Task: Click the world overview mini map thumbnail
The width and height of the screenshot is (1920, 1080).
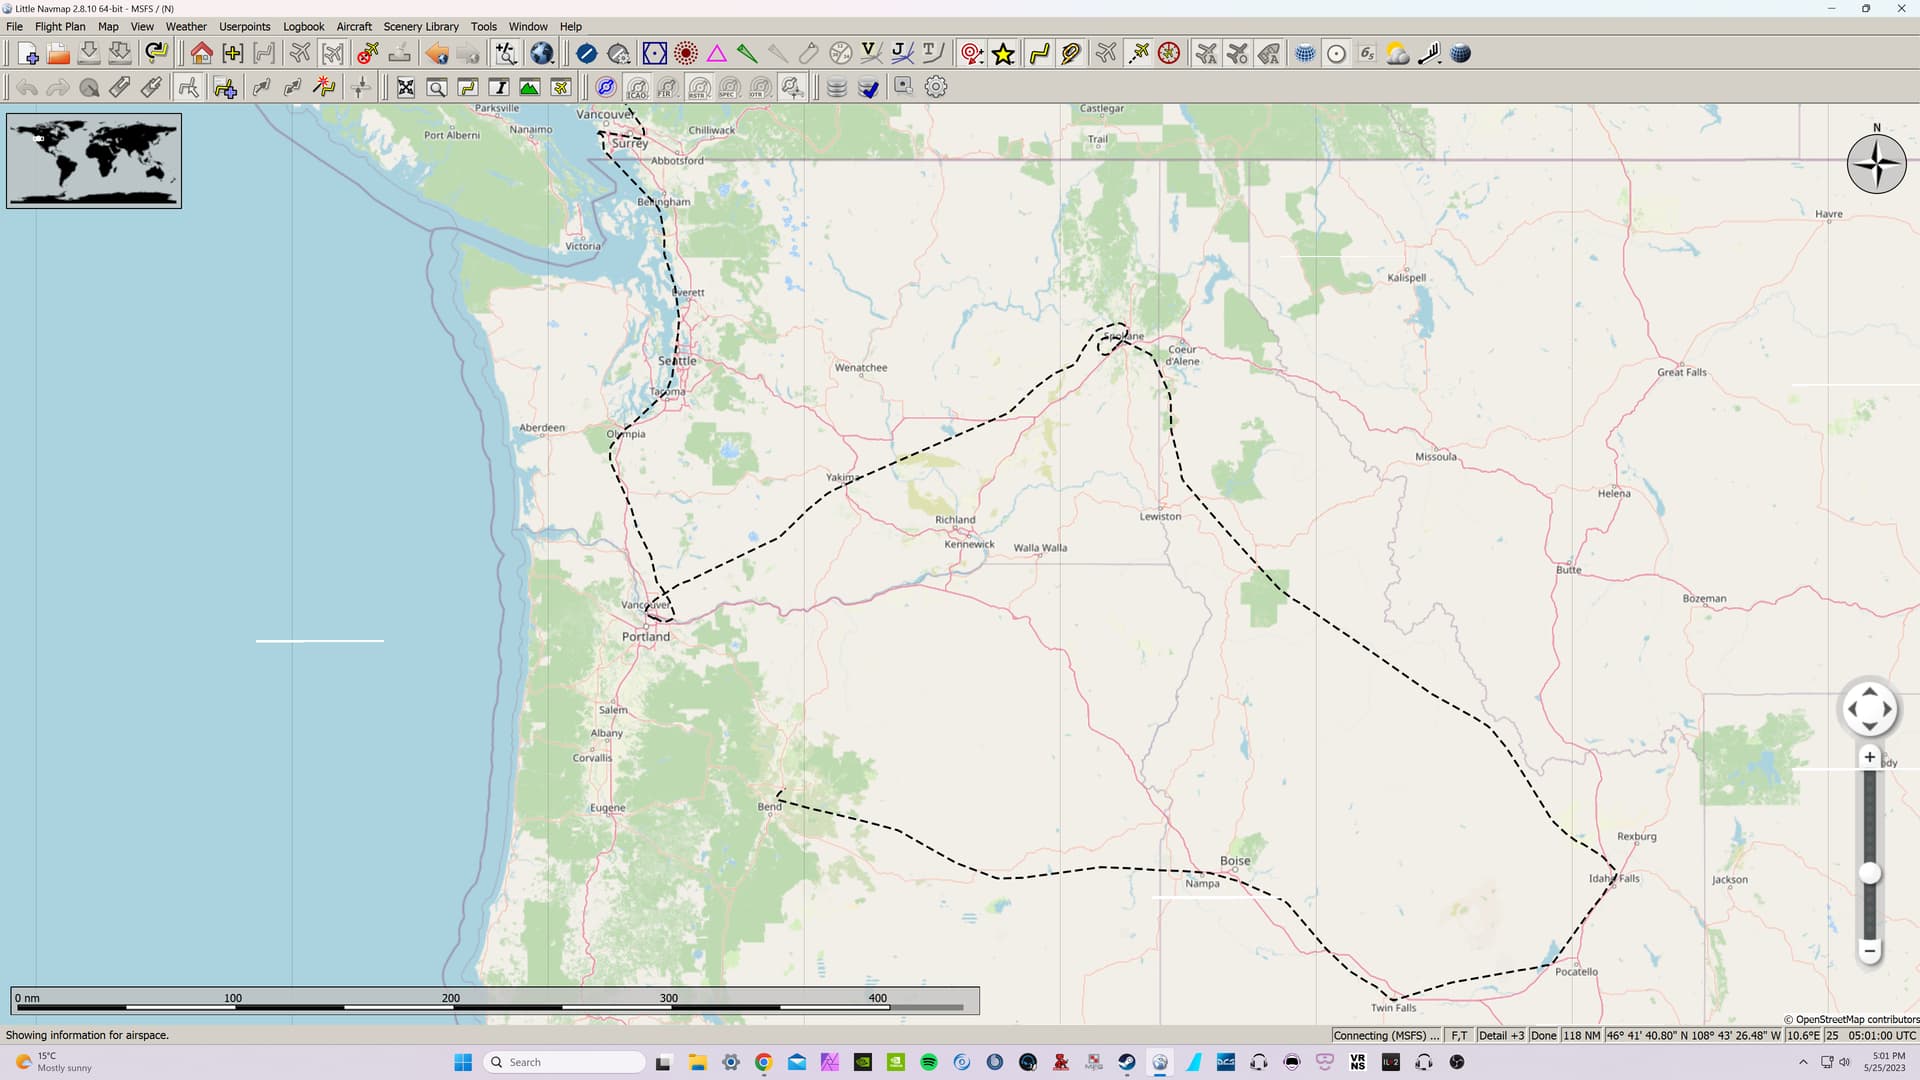Action: point(94,160)
